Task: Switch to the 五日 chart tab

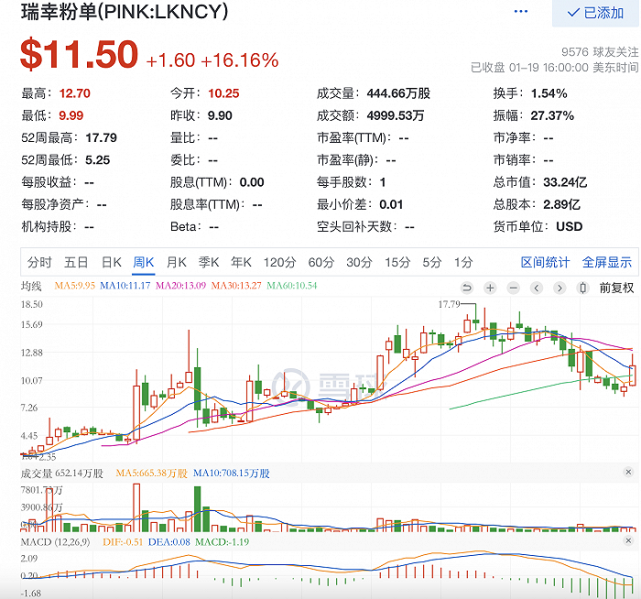Action: click(76, 262)
